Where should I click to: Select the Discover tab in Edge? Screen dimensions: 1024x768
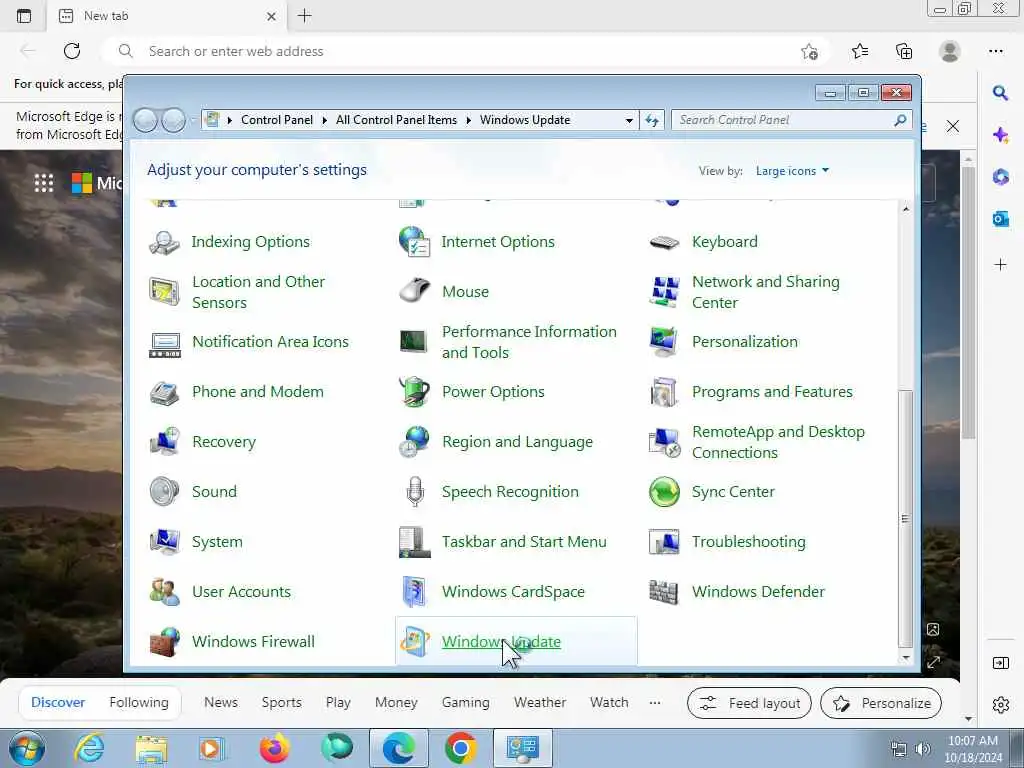[58, 703]
